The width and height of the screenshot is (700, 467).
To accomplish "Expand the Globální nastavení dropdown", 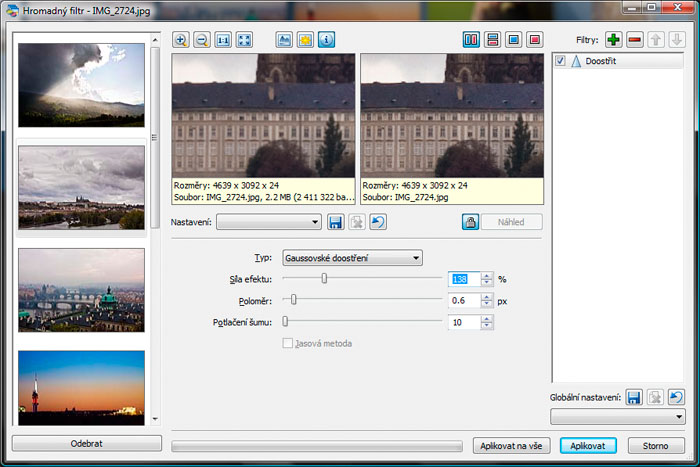I will 618,417.
